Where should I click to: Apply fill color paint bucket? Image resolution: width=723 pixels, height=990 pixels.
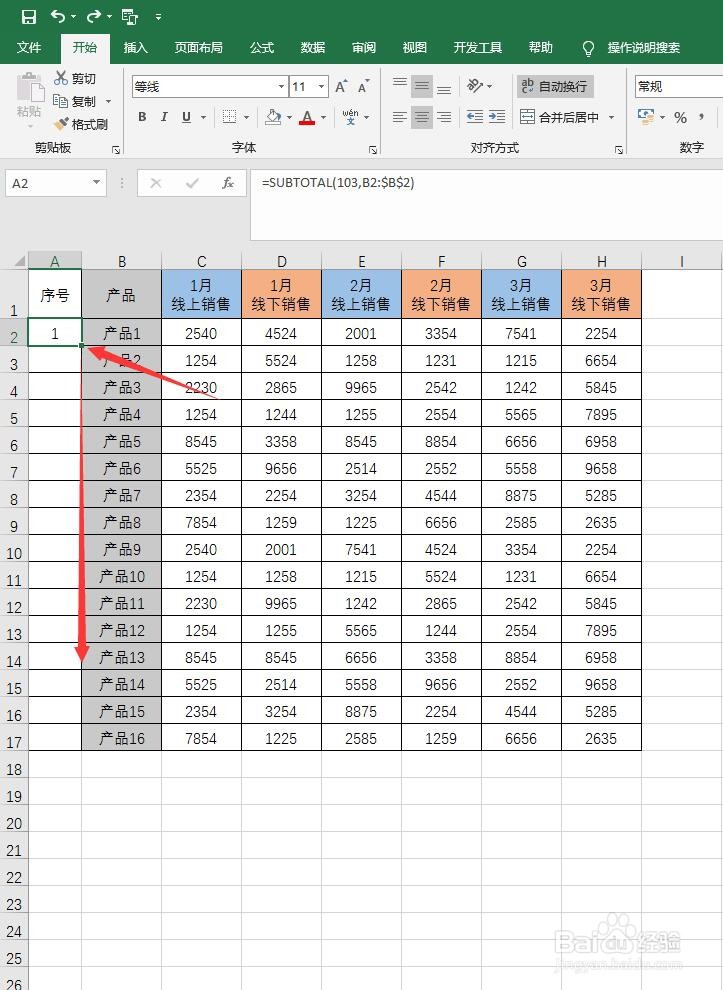(273, 117)
